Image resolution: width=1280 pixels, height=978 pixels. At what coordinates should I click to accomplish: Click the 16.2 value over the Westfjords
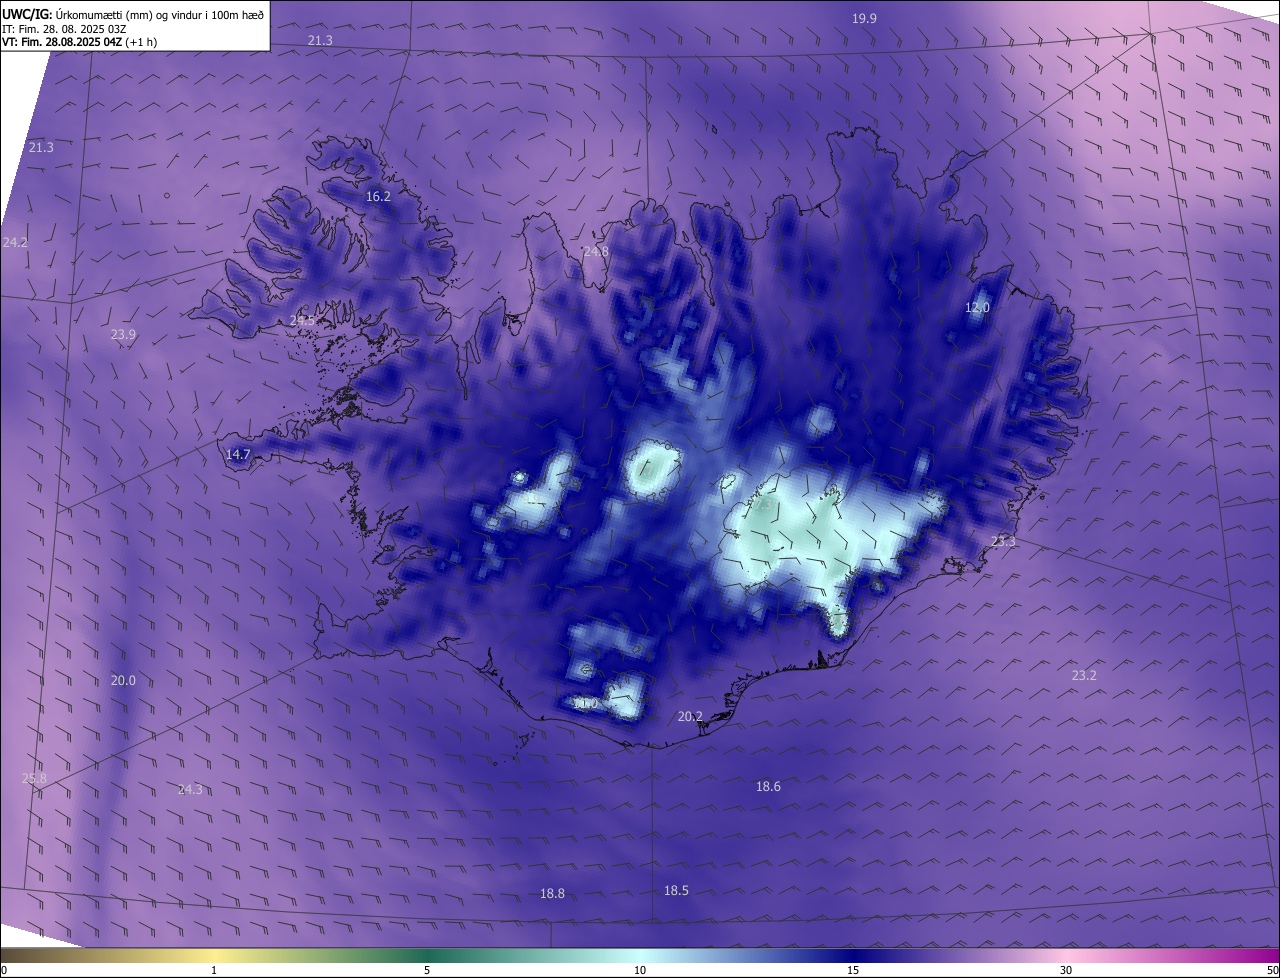(378, 197)
